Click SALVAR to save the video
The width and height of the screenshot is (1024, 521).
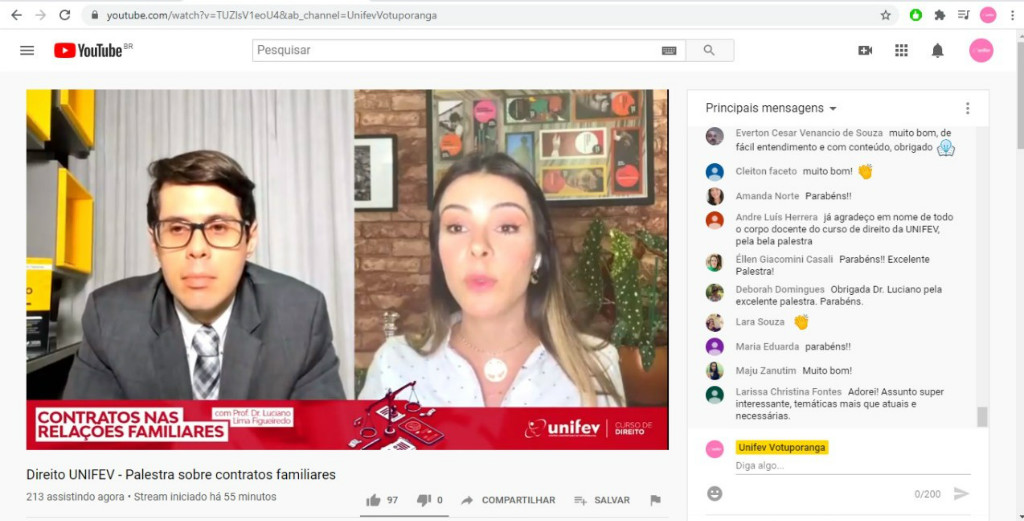[x=602, y=500]
